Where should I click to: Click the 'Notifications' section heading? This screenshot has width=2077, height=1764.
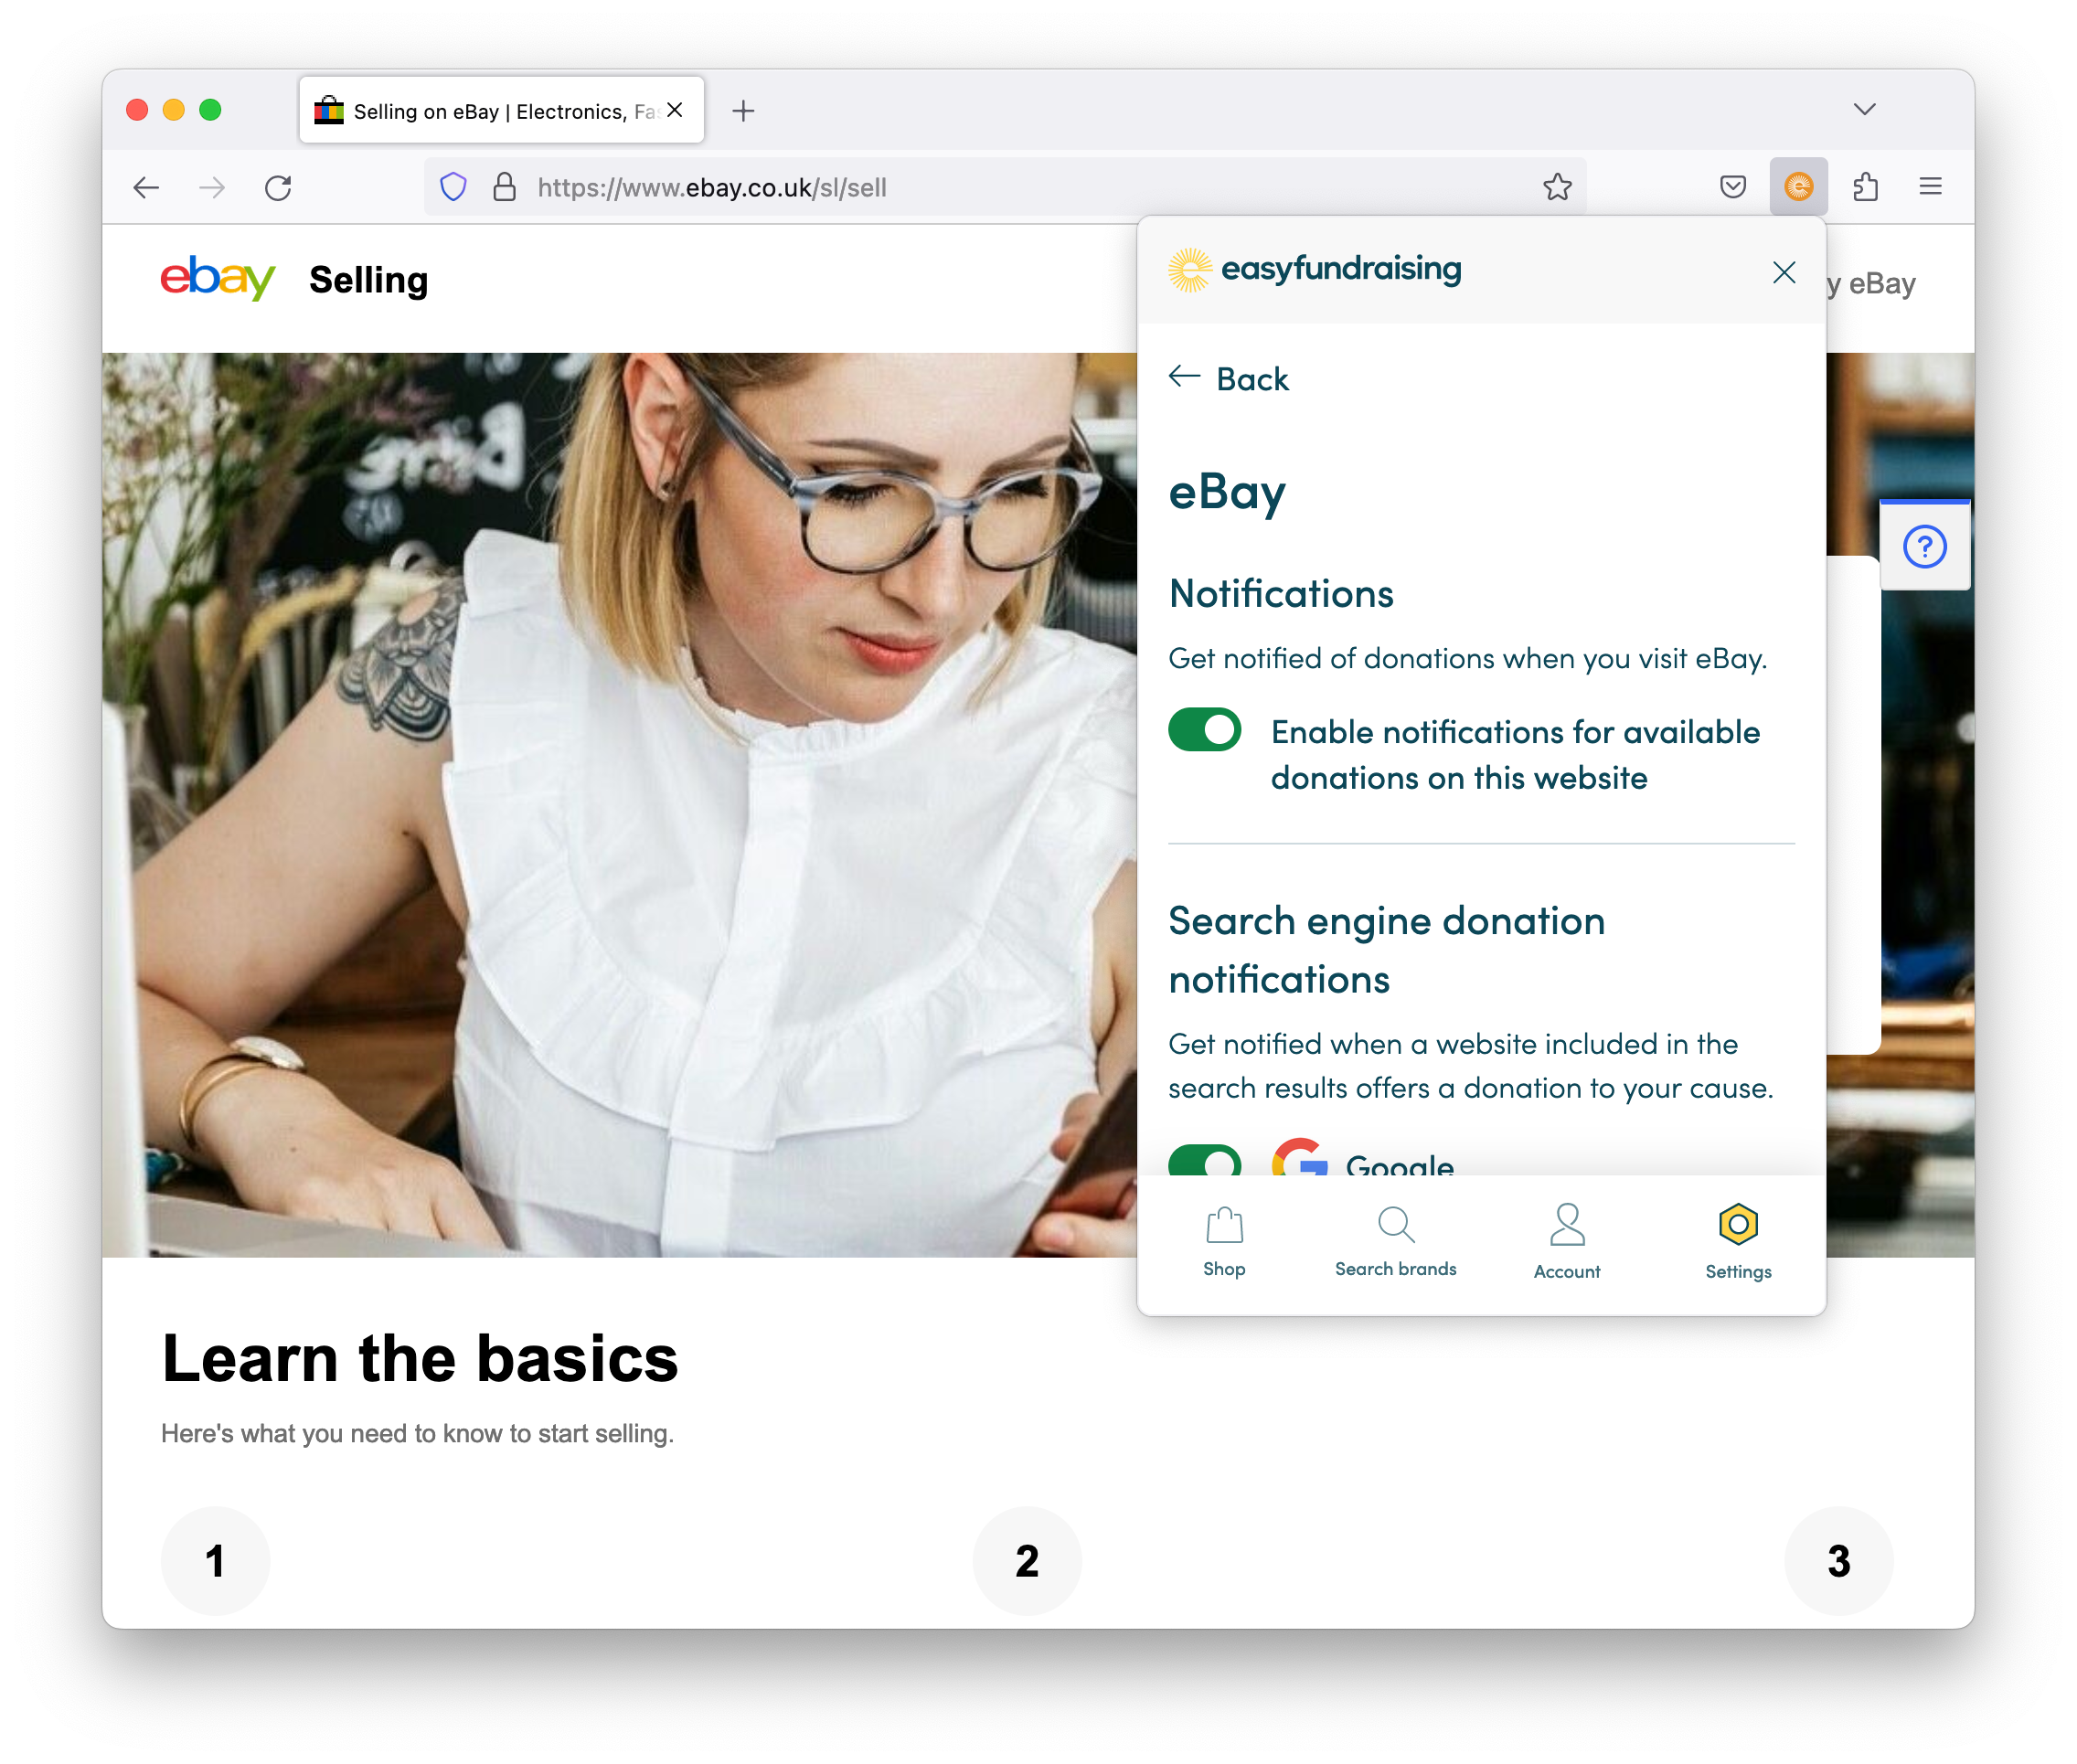(1281, 594)
